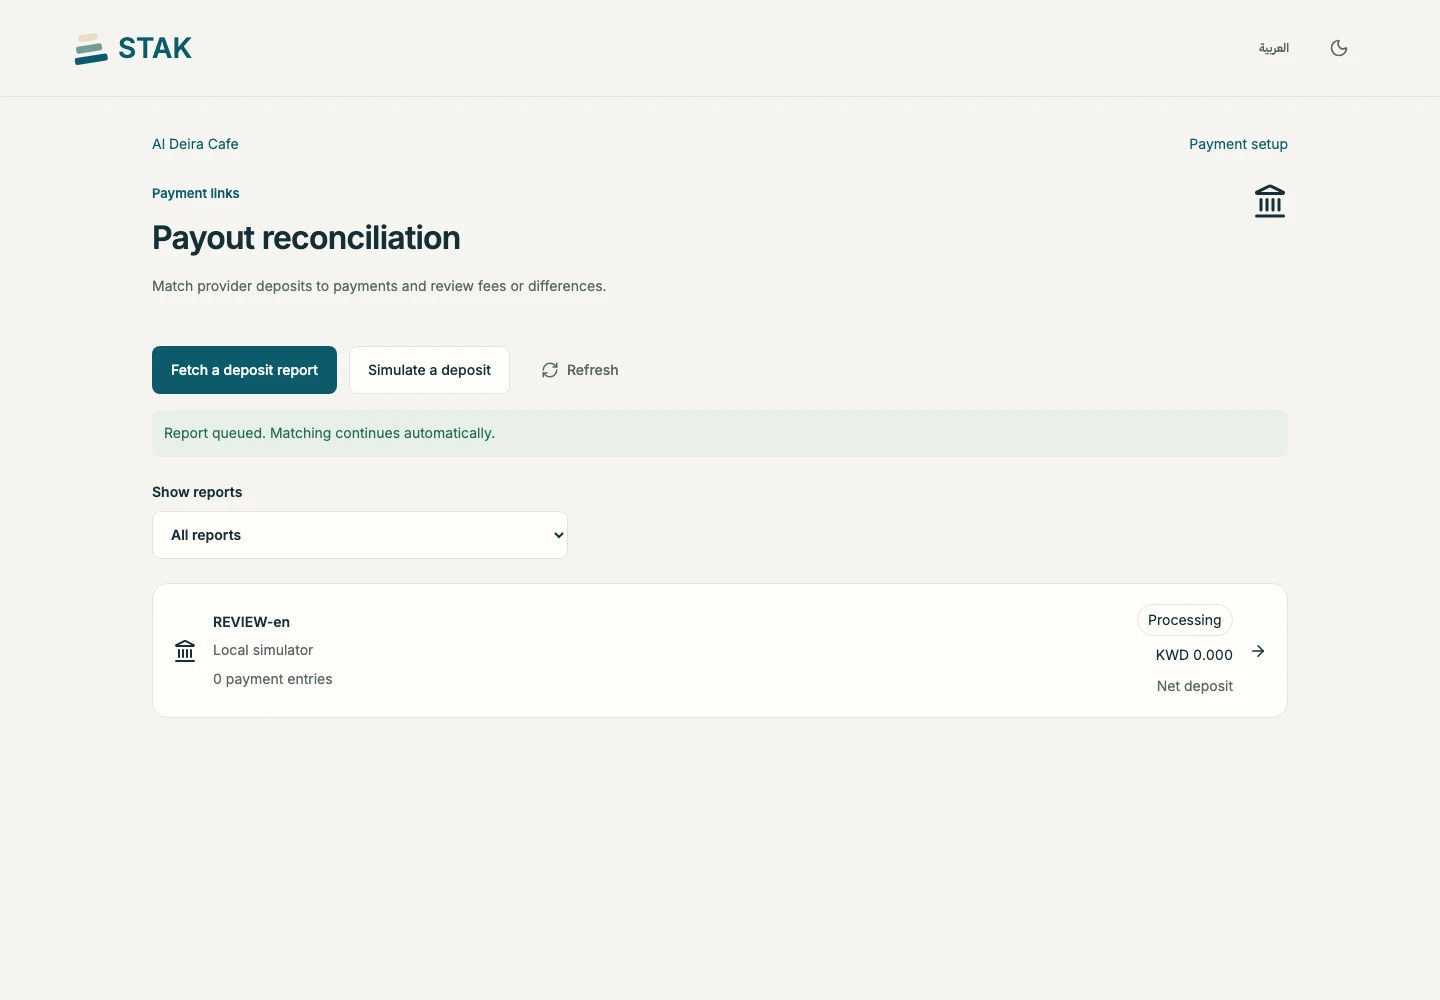Switch language to العربية
Viewport: 1440px width, 1000px height.
tap(1274, 48)
